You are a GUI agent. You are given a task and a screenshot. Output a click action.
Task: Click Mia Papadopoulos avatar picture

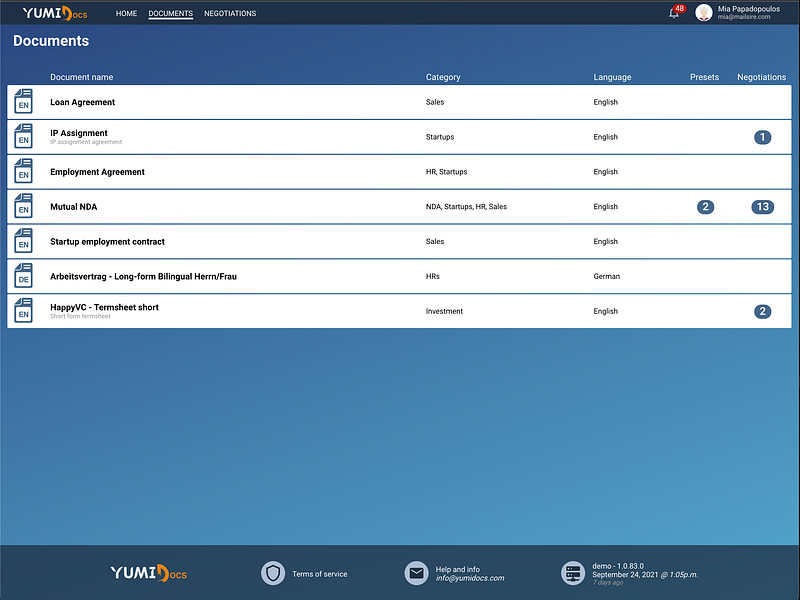[704, 13]
